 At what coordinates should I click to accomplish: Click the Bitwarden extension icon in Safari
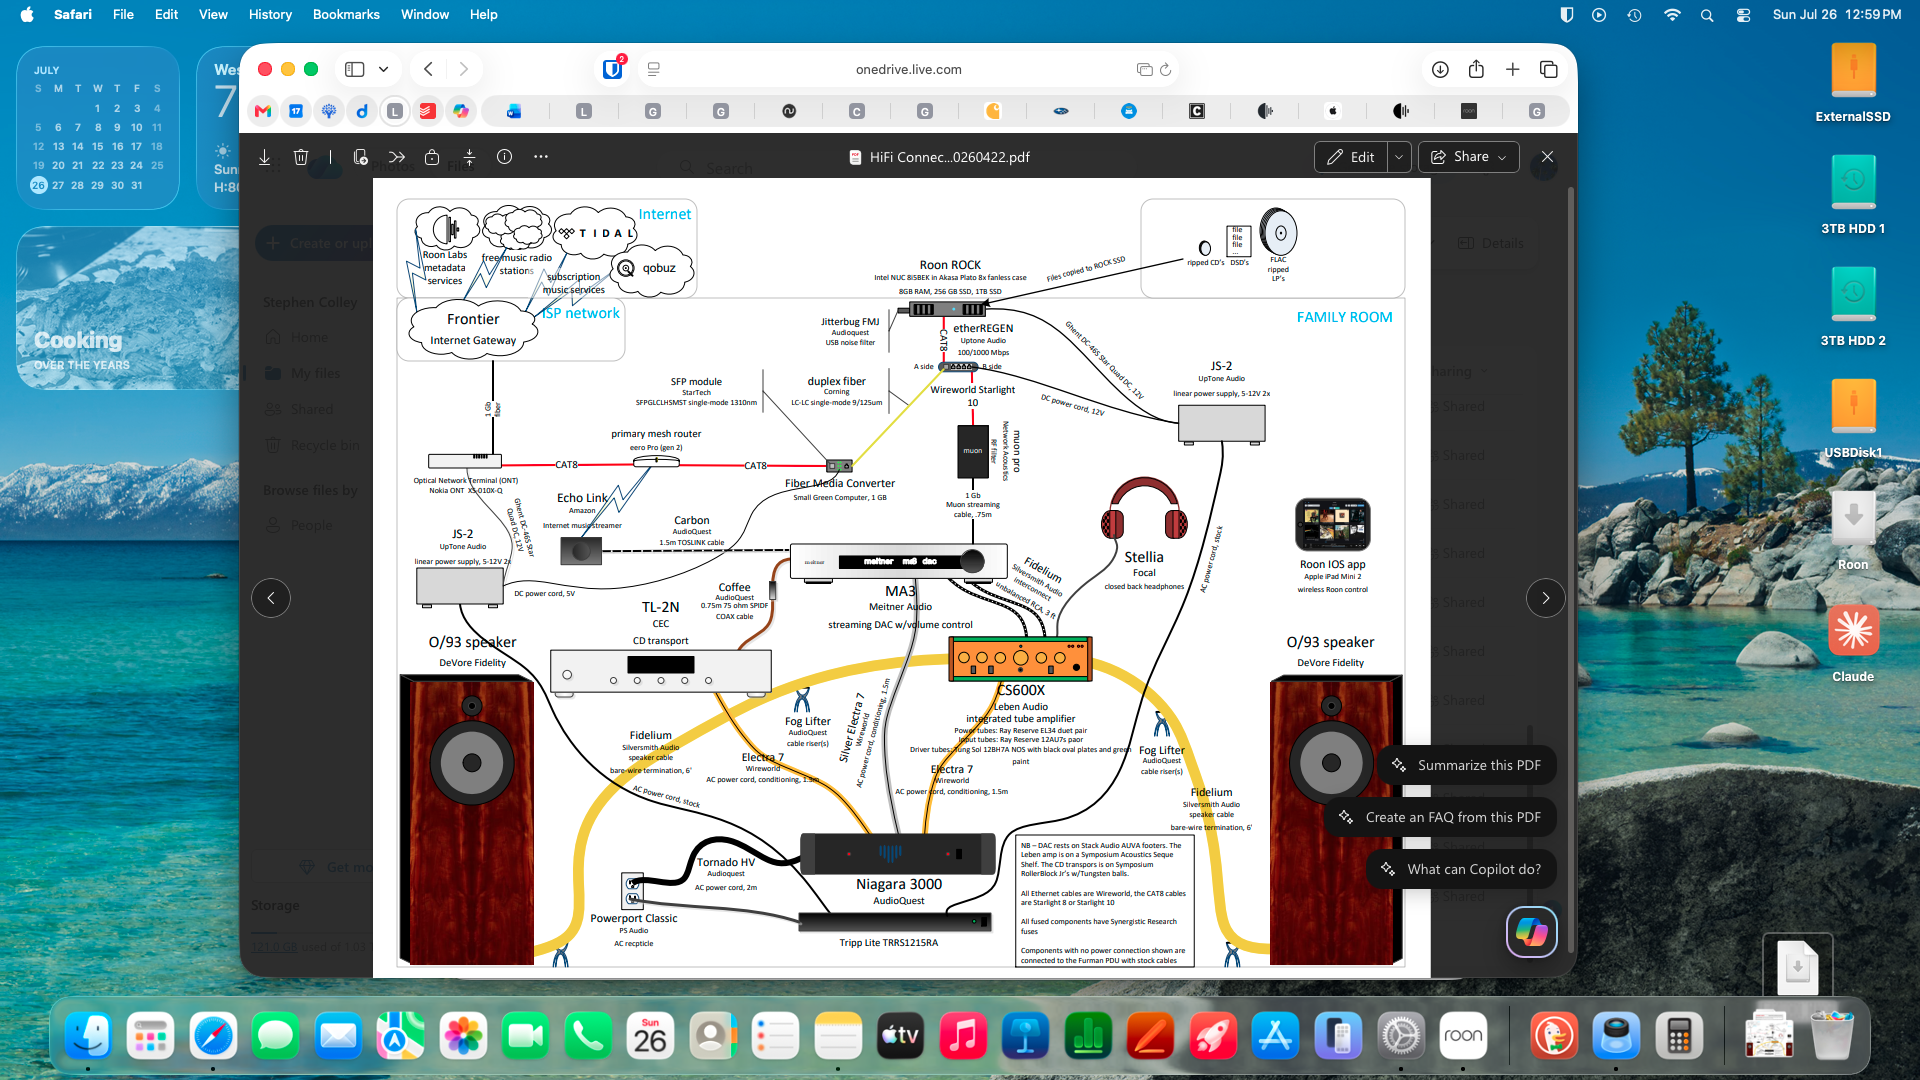(x=613, y=69)
